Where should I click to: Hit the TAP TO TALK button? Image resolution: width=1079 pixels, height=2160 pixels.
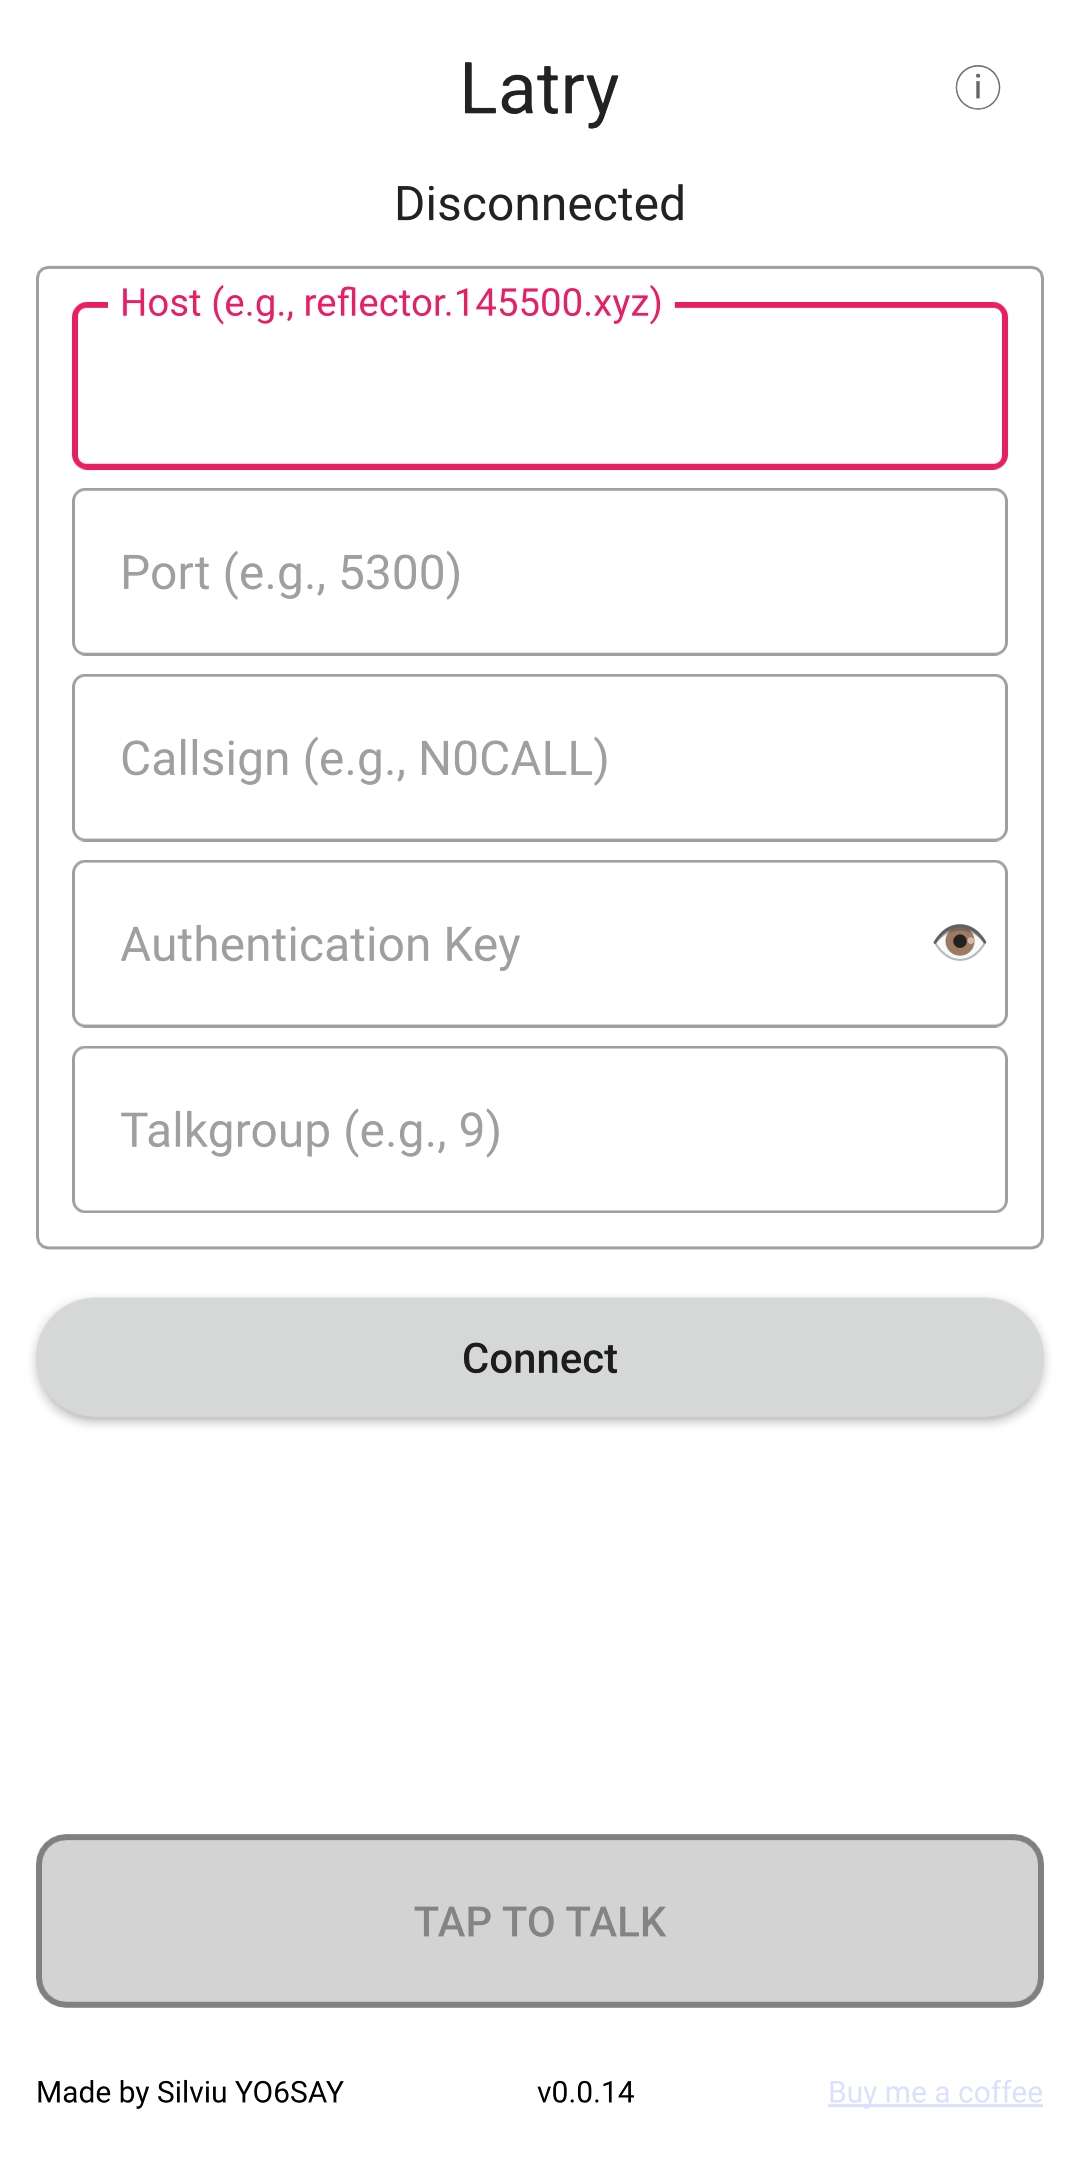pos(539,1920)
